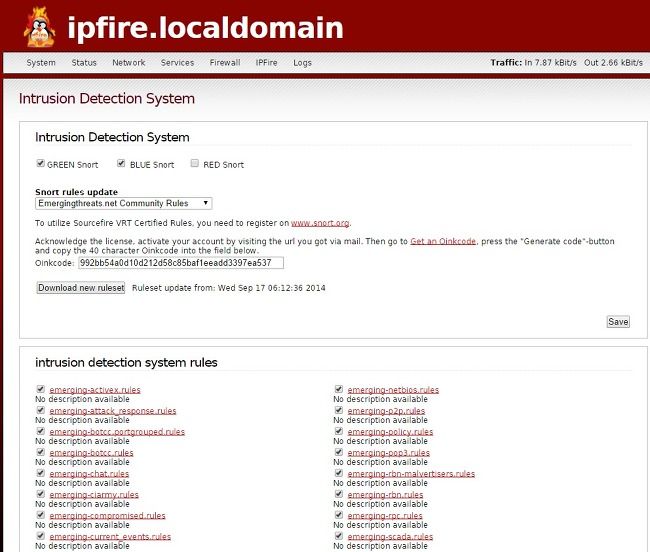Click the ipfire.localdomain title
Screen dimensions: 650x552
[x=205, y=28]
